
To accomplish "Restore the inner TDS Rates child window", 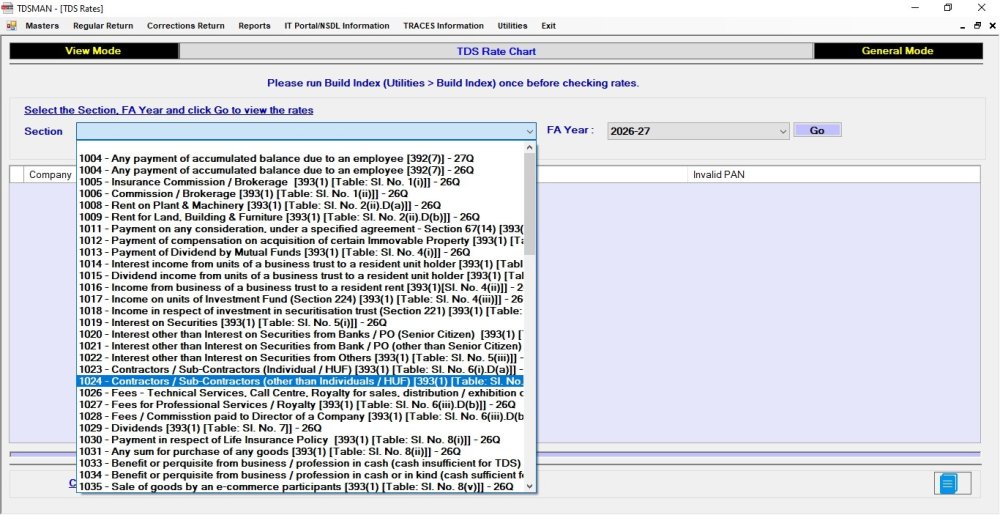I will coord(977,26).
